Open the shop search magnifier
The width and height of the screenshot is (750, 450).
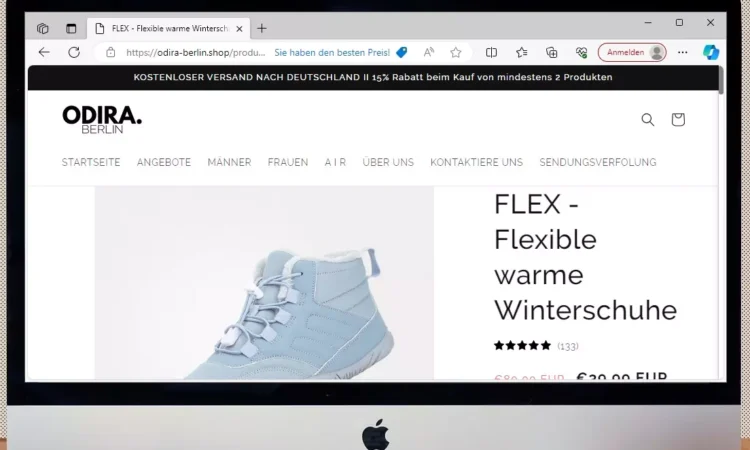tap(648, 120)
